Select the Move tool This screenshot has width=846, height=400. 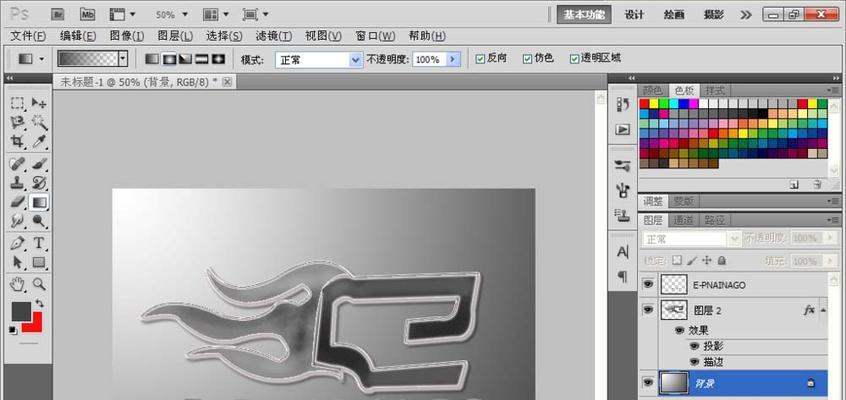pyautogui.click(x=39, y=103)
